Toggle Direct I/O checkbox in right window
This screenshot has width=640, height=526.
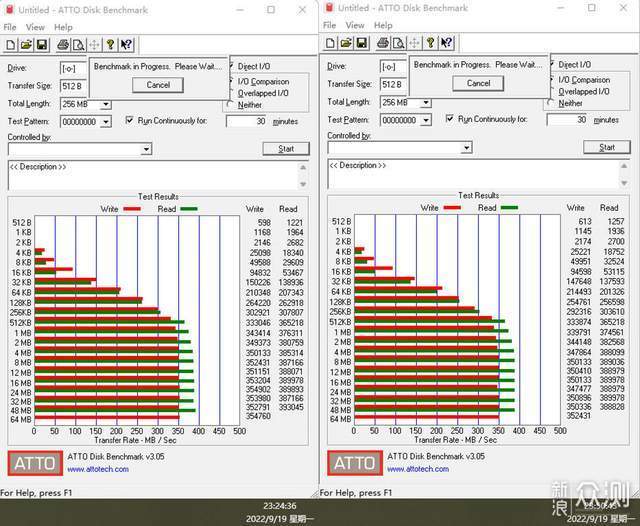coord(552,64)
